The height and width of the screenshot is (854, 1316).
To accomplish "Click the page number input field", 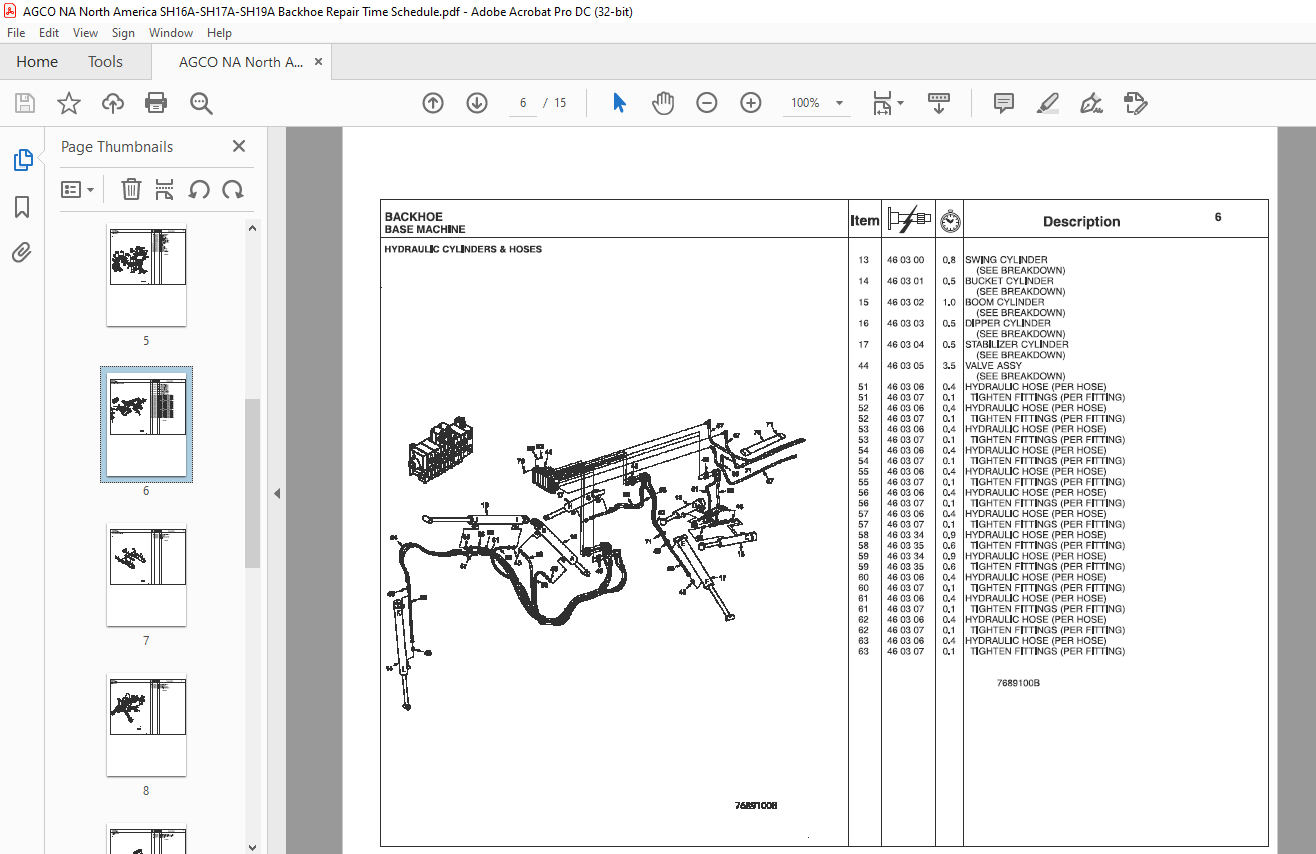I will point(523,103).
